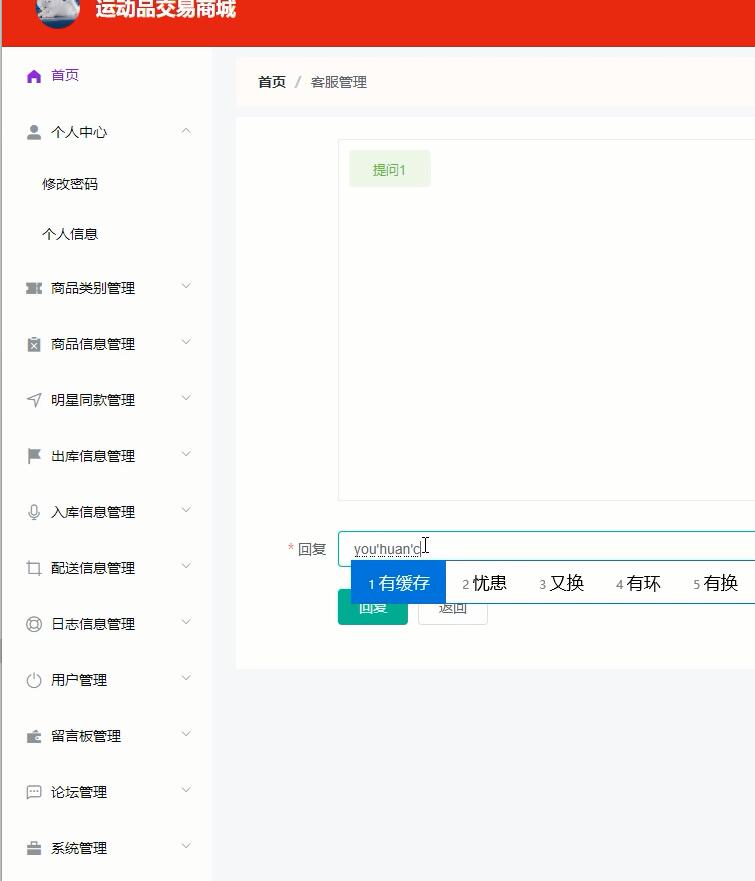Open 首页 in the sidebar menu

point(65,75)
